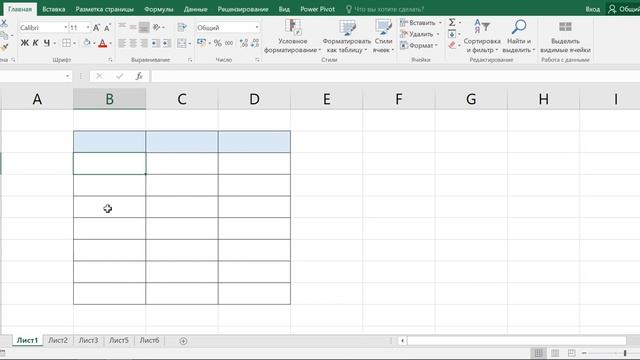Click the Cut scissors icon
Viewport: 640px width, 360px height.
coord(4,24)
